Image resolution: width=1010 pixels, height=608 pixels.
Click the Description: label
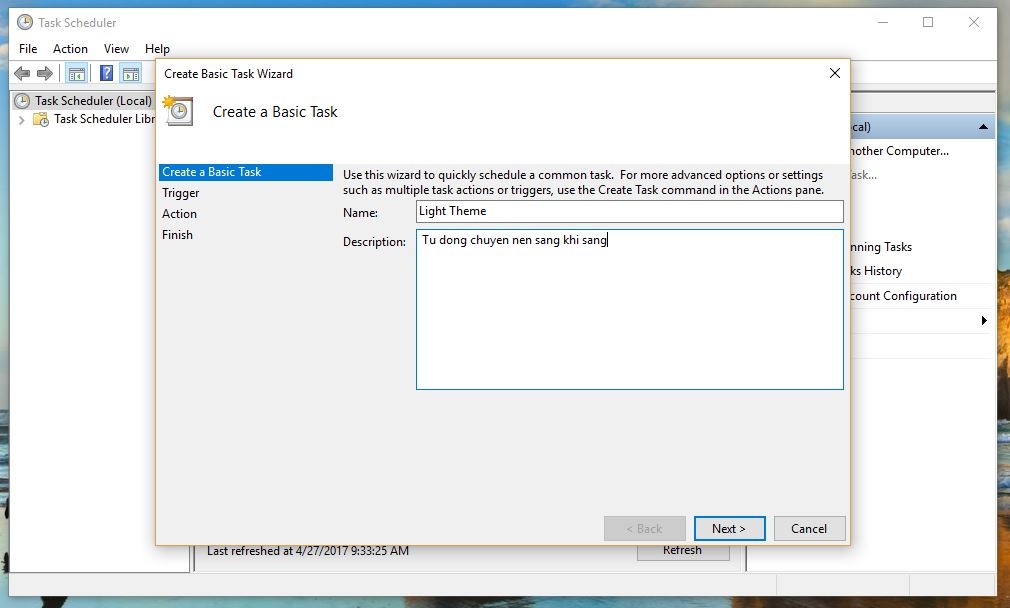374,242
